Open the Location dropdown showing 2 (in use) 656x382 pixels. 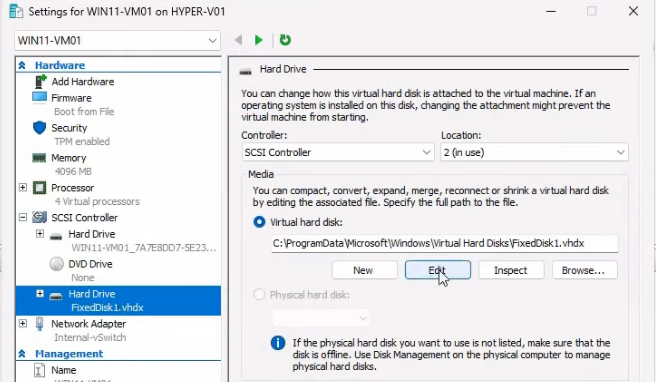tap(534, 152)
